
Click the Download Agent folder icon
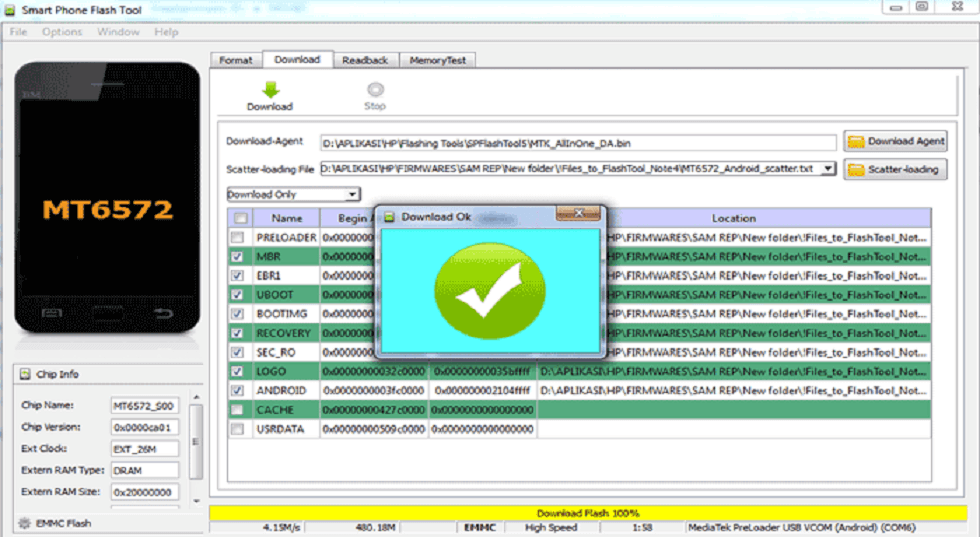856,141
